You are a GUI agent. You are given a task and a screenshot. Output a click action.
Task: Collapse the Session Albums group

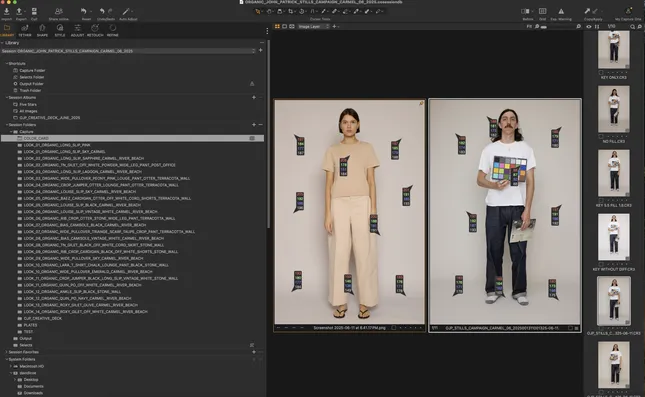7,98
